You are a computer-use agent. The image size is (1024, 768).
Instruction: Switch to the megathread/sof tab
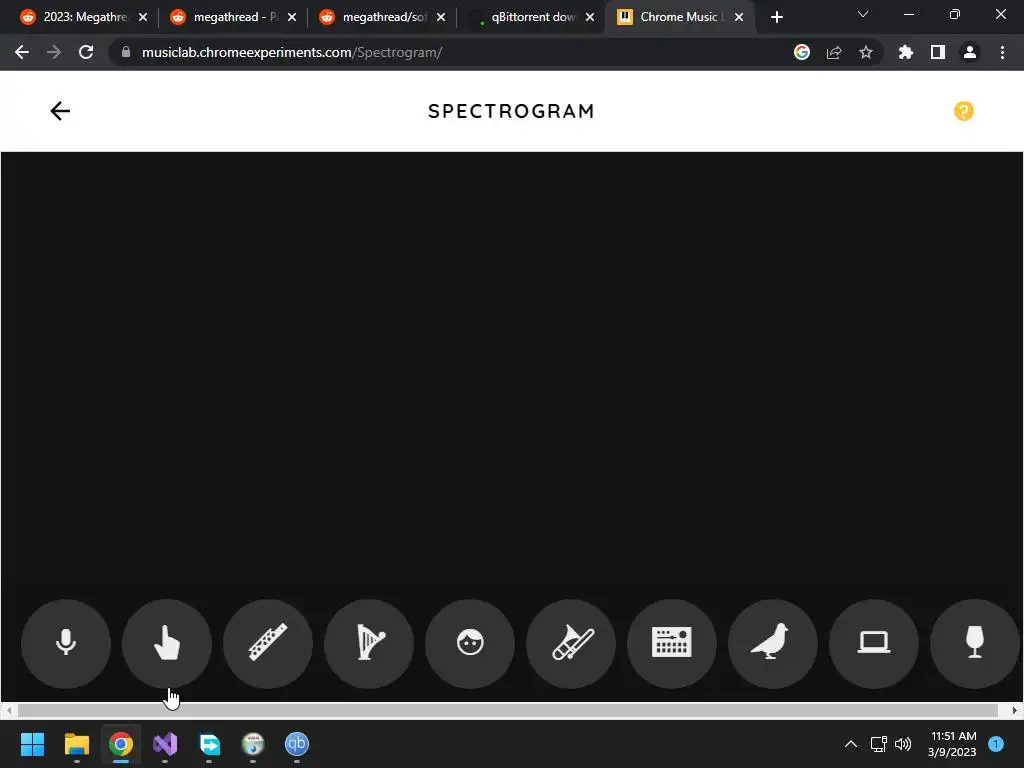384,17
